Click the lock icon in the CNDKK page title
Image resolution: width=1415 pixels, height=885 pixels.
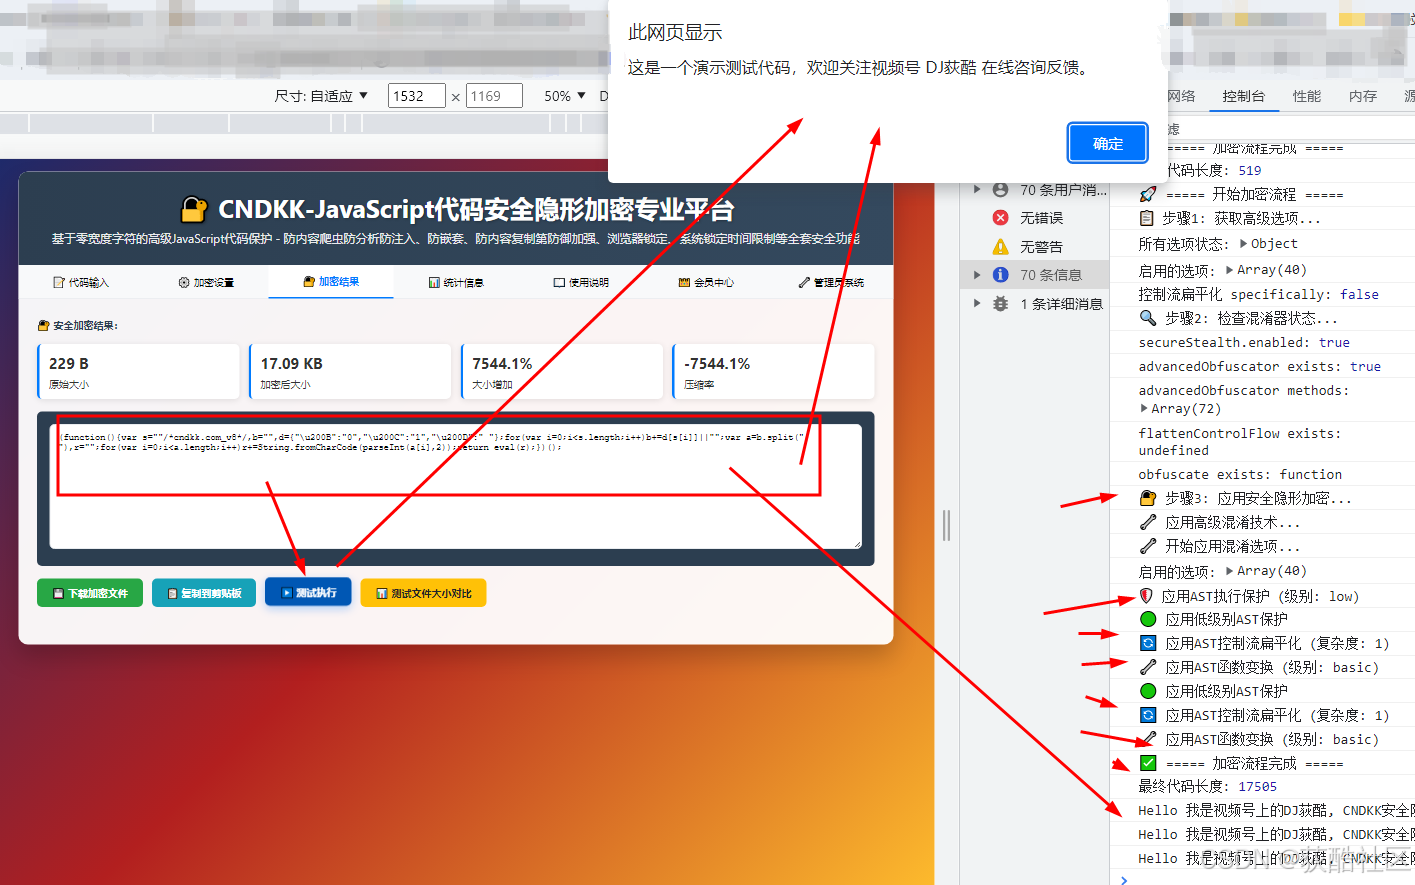coord(193,209)
